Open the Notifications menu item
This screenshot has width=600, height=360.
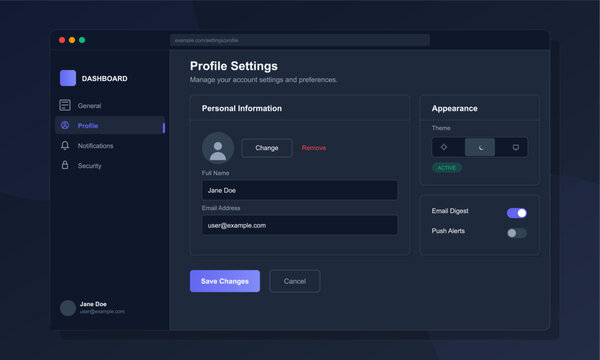coord(110,145)
